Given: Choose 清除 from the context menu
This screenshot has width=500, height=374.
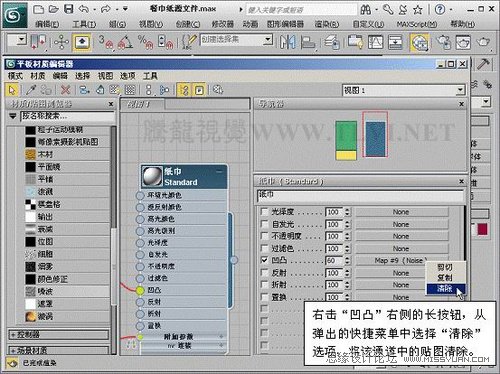Looking at the screenshot, I should pos(445,289).
